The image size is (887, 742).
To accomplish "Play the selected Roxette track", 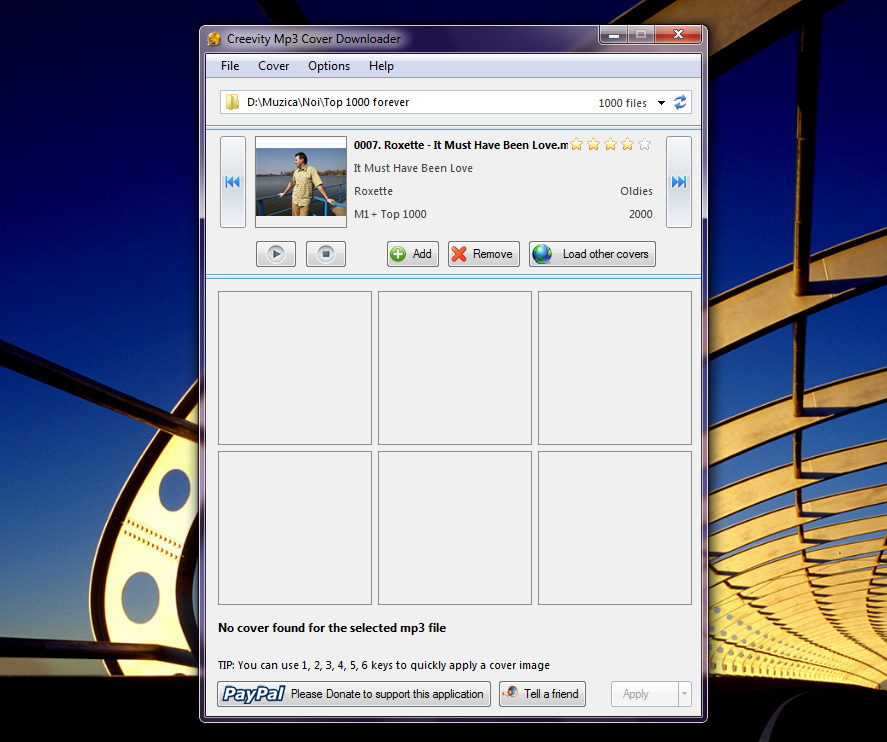I will 275,254.
